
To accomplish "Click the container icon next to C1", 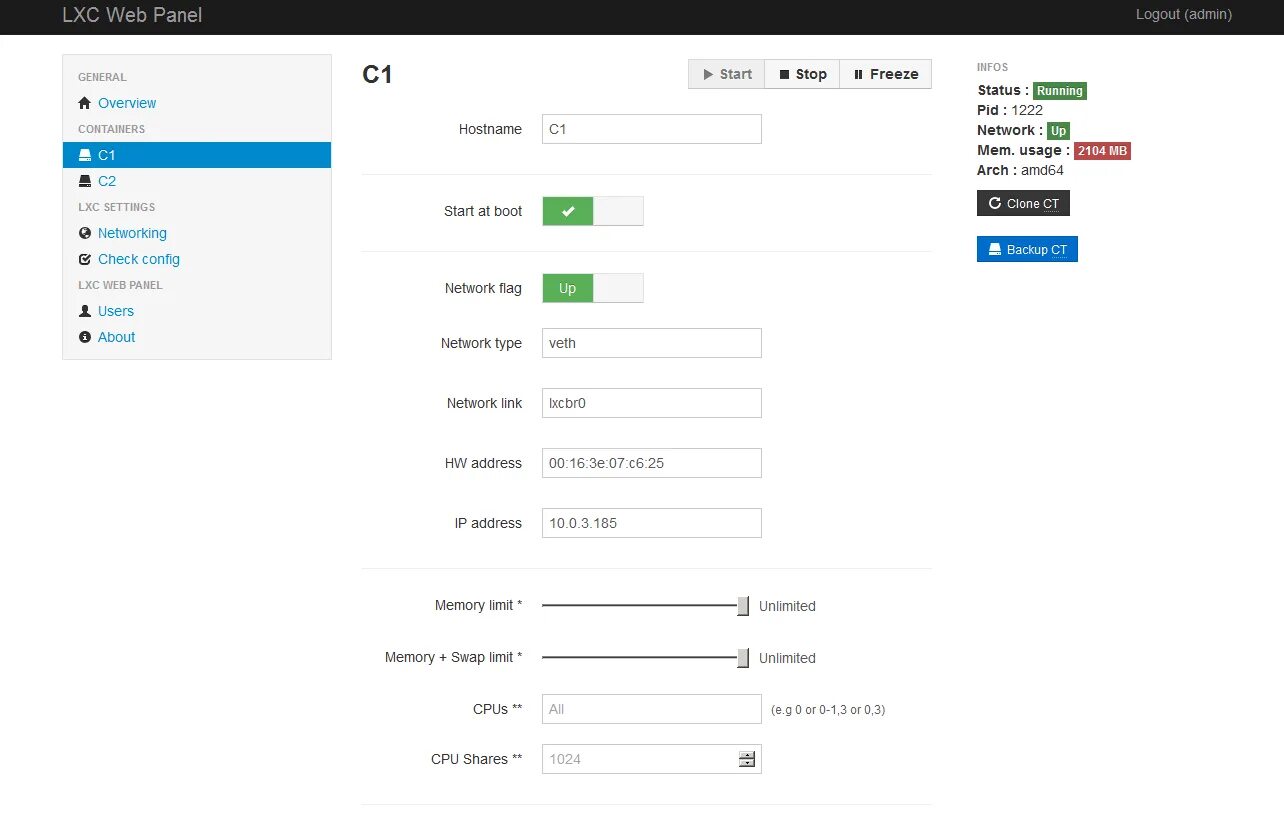I will click(x=85, y=155).
